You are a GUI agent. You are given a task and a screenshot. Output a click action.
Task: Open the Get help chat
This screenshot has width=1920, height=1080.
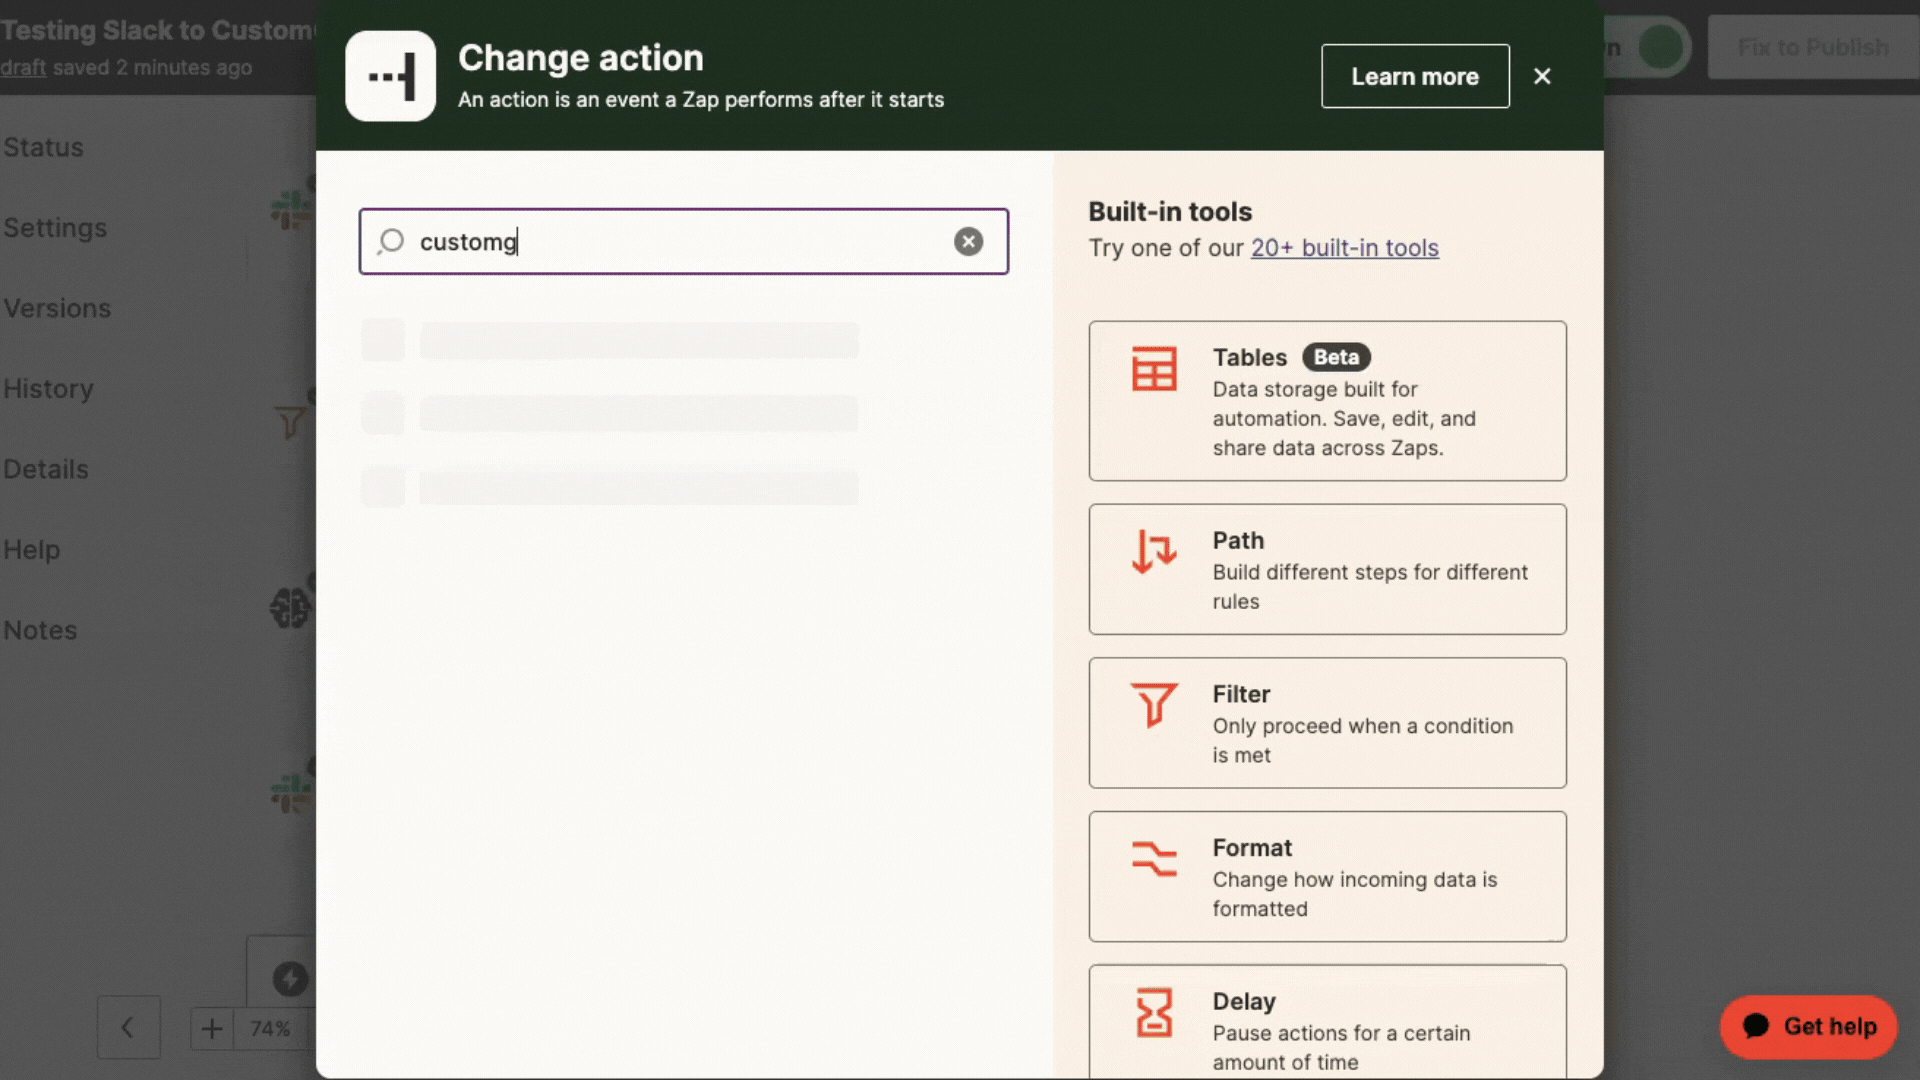coord(1808,1026)
